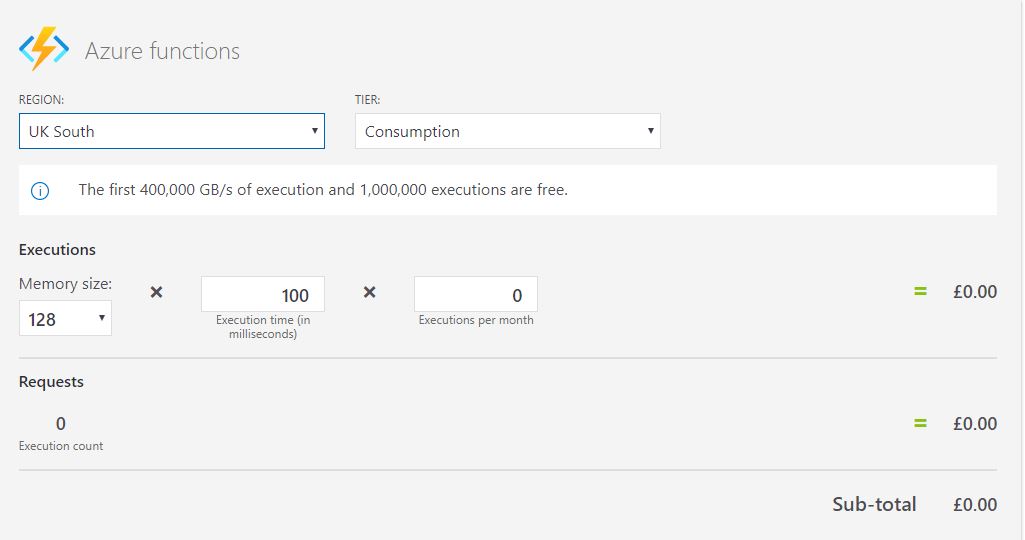Open the Tier dropdown showing Consumption

coord(507,131)
